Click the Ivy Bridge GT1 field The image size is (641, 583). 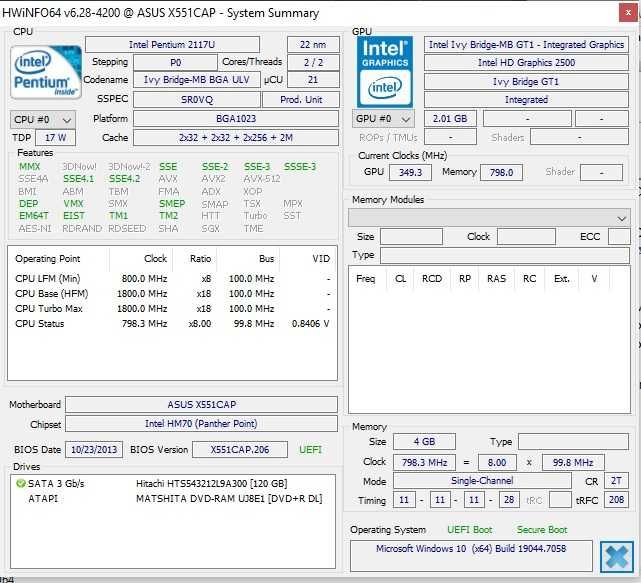[526, 82]
